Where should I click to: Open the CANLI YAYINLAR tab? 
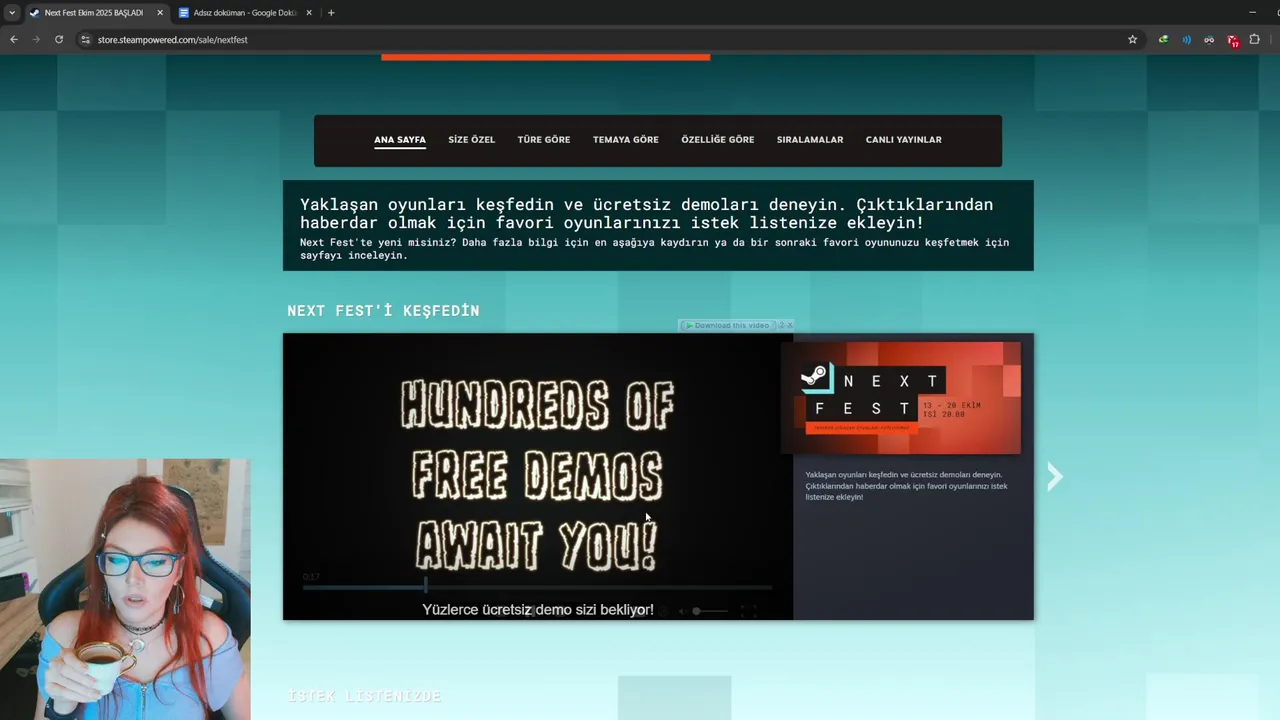coord(904,140)
